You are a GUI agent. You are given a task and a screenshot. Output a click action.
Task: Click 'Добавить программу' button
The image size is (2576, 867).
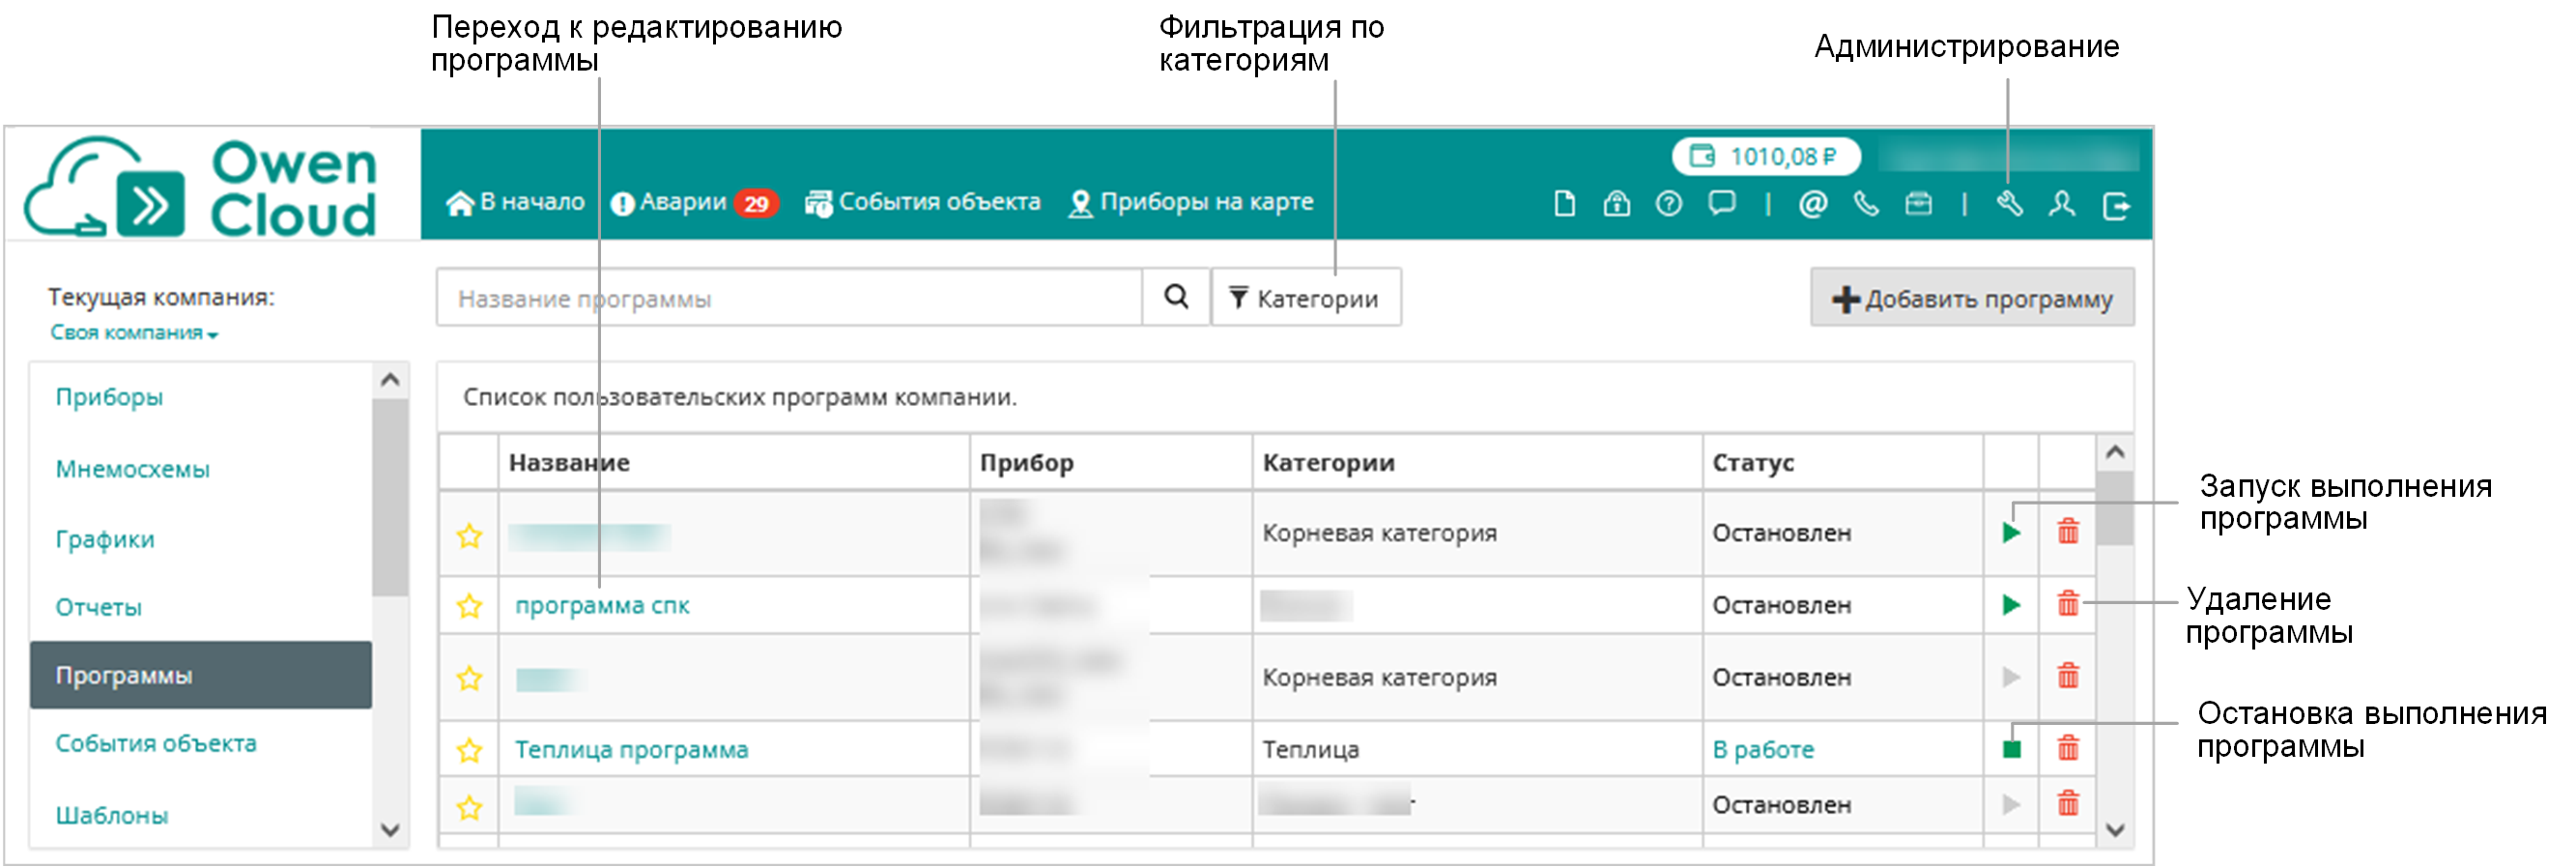[x=1971, y=298]
